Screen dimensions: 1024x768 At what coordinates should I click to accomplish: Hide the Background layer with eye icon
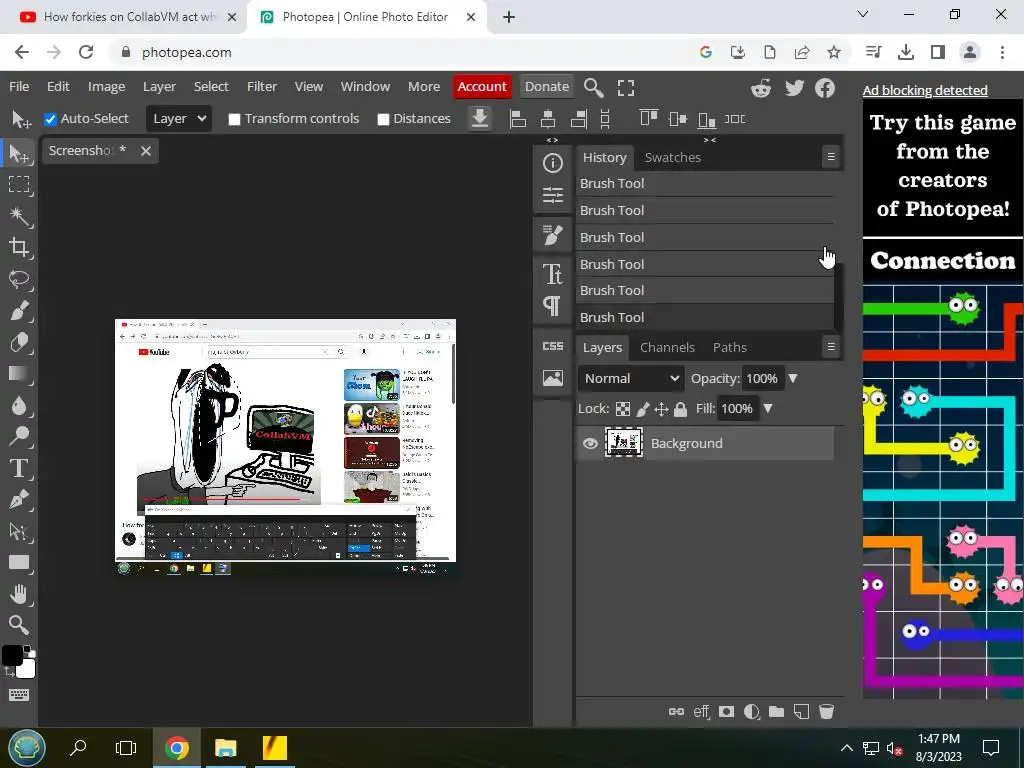[590, 443]
